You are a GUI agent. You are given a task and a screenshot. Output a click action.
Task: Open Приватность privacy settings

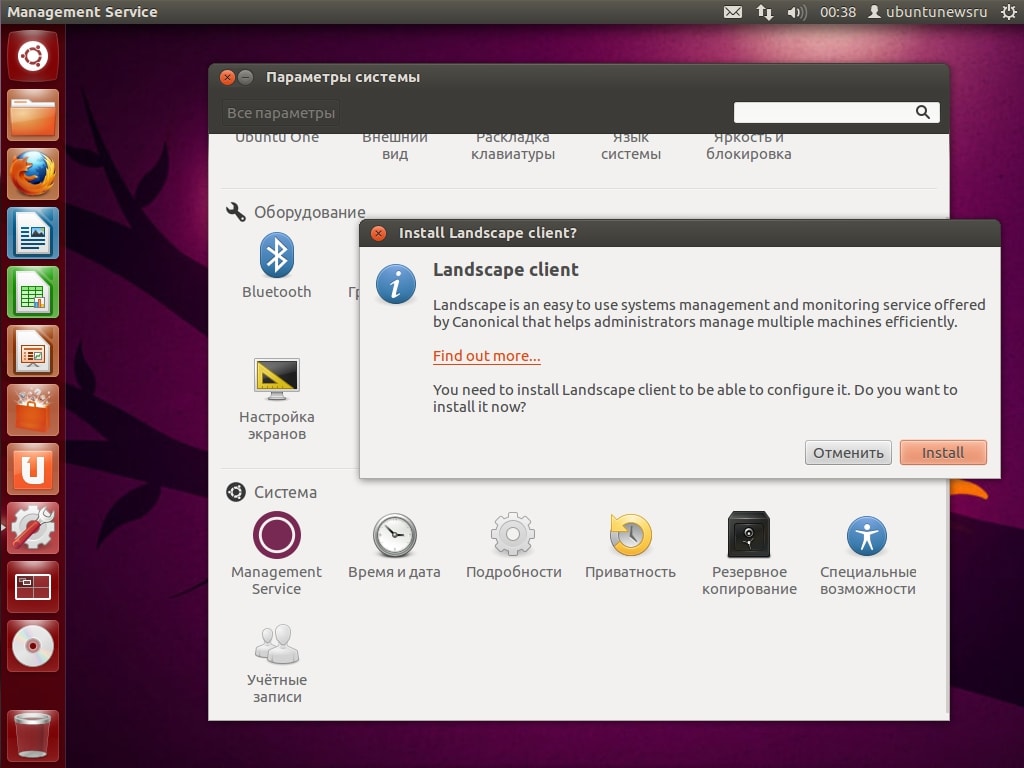point(630,546)
